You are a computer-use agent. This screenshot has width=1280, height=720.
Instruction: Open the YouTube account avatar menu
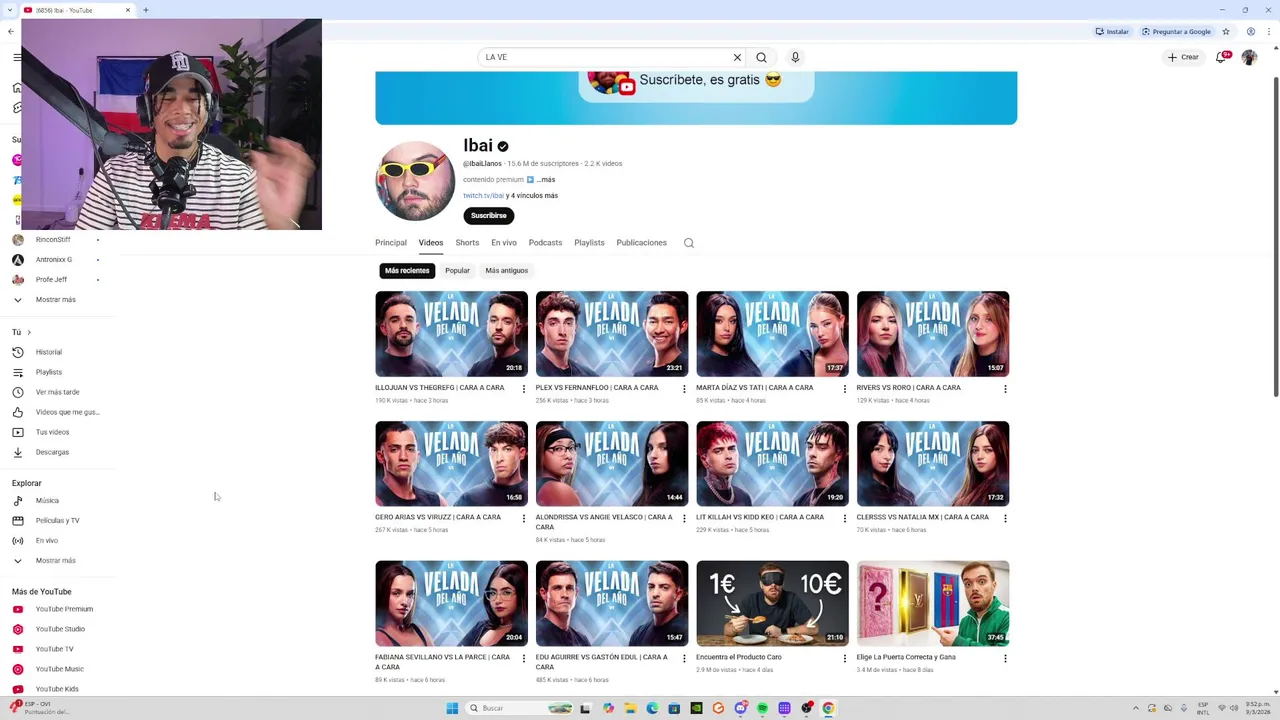1249,57
